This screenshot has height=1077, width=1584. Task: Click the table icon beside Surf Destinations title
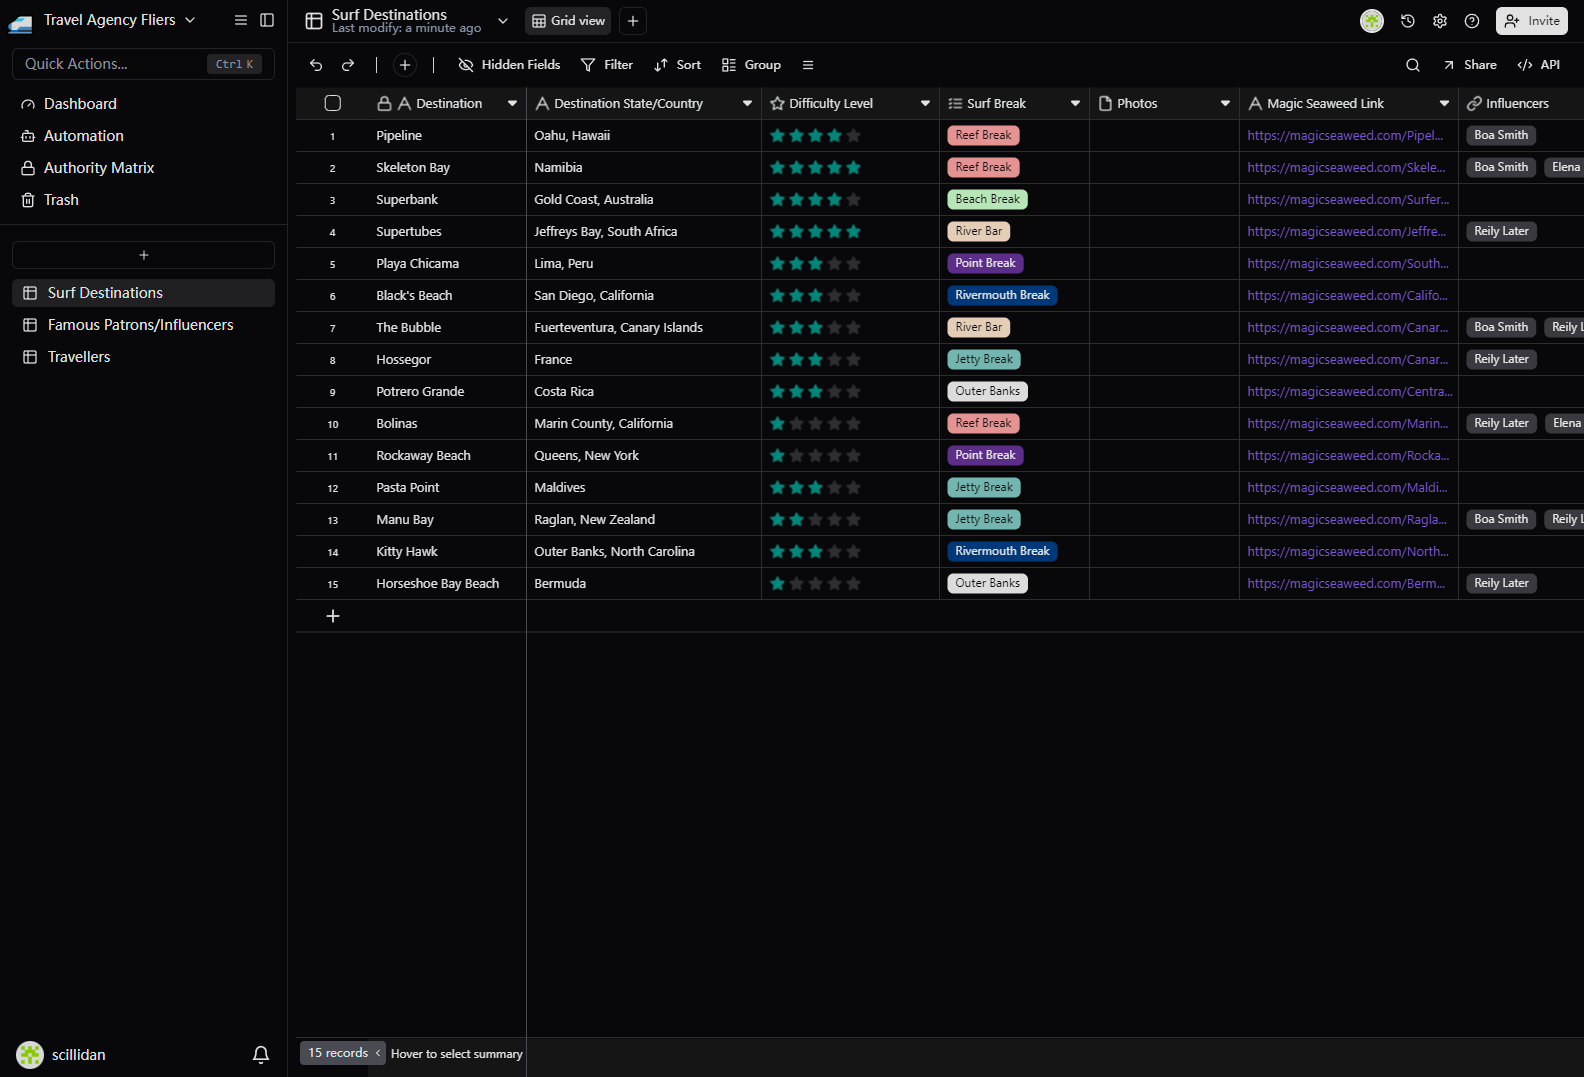(314, 21)
